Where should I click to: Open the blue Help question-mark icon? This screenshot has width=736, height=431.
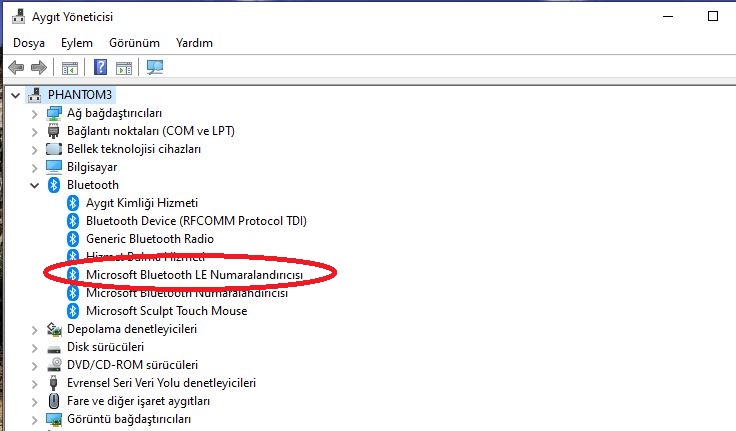[100, 67]
